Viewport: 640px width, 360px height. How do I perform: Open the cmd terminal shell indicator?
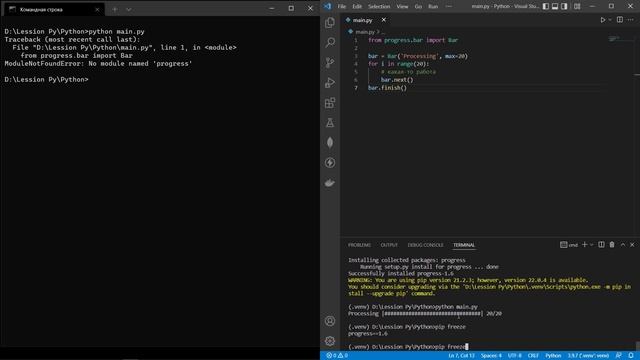tap(569, 244)
